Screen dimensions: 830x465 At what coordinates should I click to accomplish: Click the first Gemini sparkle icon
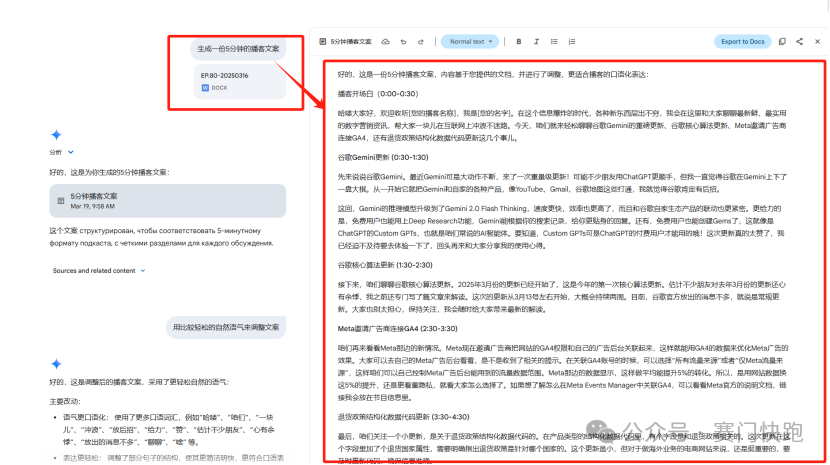(56, 135)
